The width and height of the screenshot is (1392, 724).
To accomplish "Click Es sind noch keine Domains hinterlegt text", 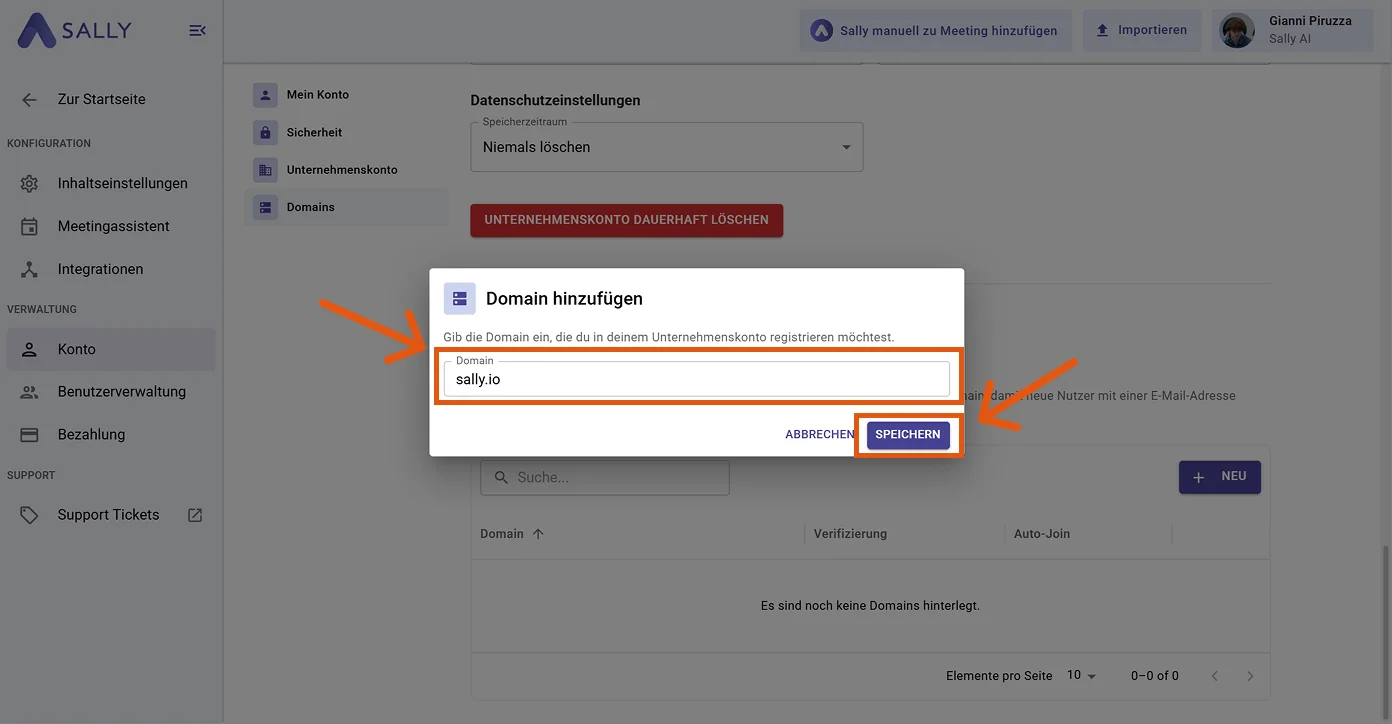I will pyautogui.click(x=870, y=606).
